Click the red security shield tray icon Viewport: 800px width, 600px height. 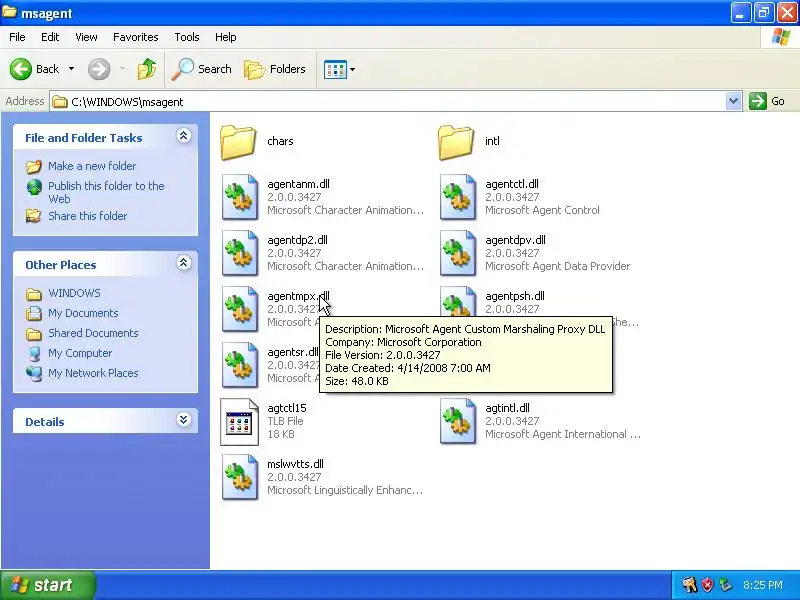click(x=707, y=585)
